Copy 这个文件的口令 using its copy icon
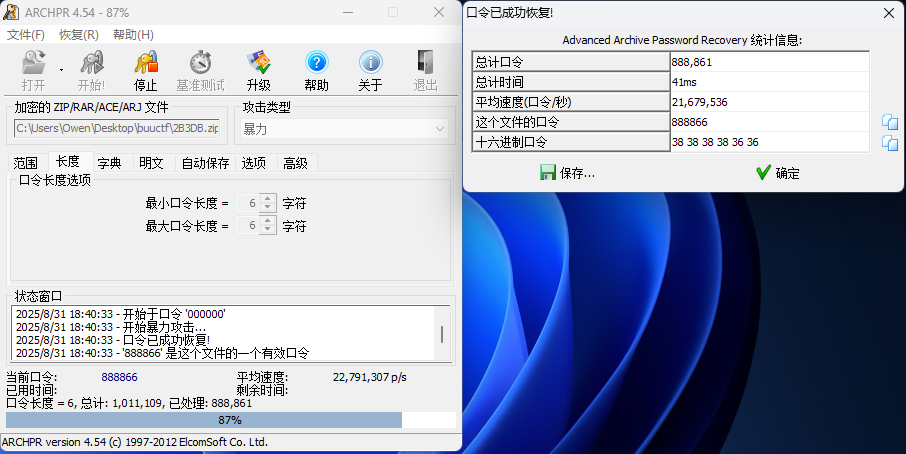Screen dimensions: 906x454 pos(890,122)
